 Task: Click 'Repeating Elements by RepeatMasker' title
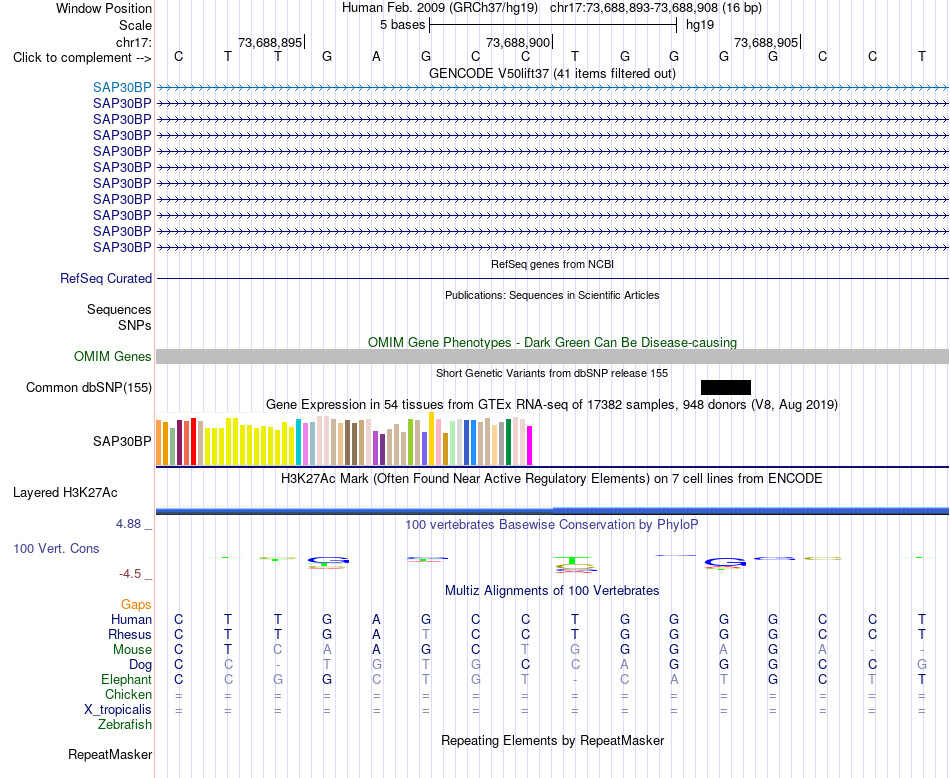coord(552,740)
